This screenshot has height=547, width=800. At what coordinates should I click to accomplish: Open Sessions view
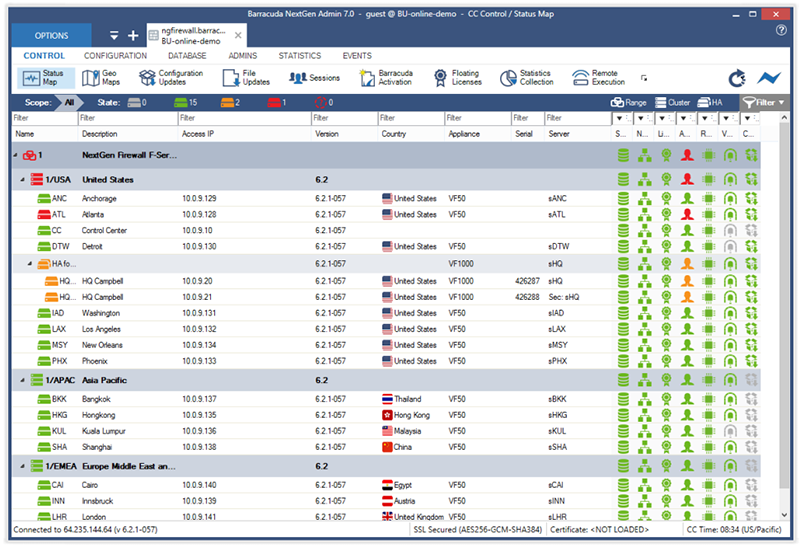314,78
